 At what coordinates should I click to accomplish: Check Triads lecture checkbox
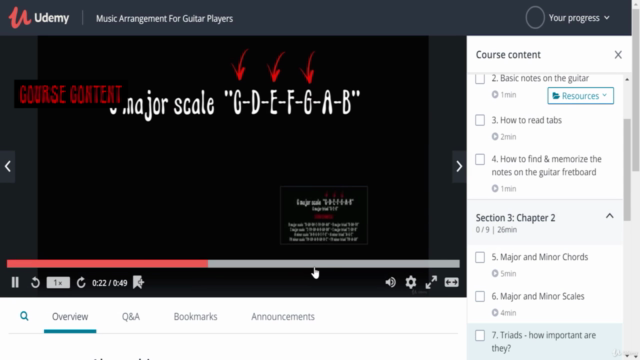click(480, 336)
